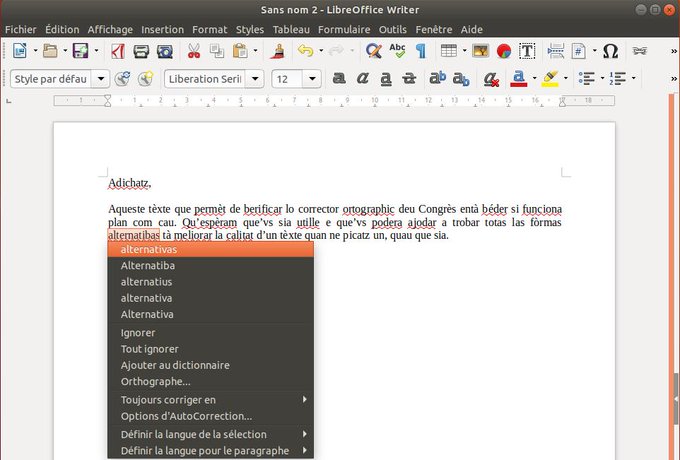Toggle Underline formatting
This screenshot has height=460, width=680.
coord(386,79)
